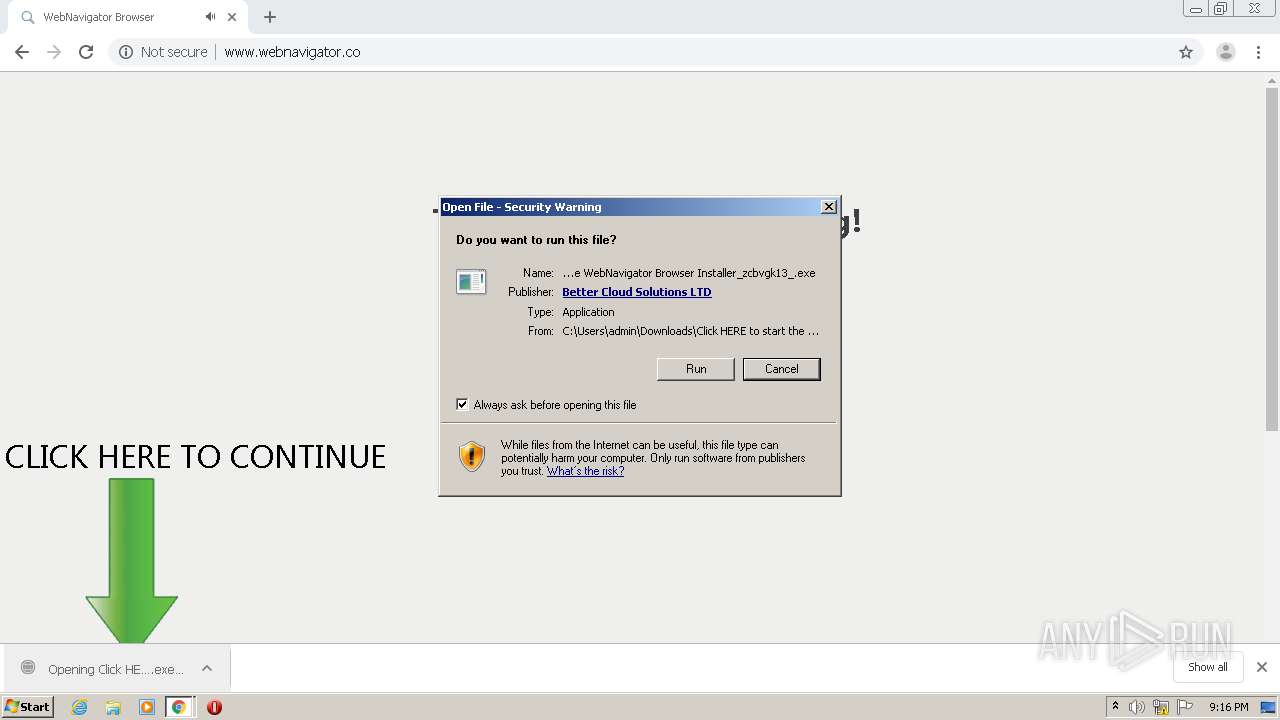
Task: View the Not secure site information icon
Action: coord(126,52)
